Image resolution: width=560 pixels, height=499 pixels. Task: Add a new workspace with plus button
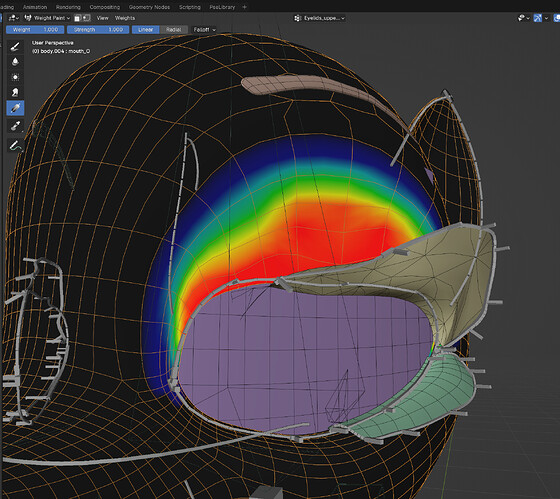[x=244, y=7]
